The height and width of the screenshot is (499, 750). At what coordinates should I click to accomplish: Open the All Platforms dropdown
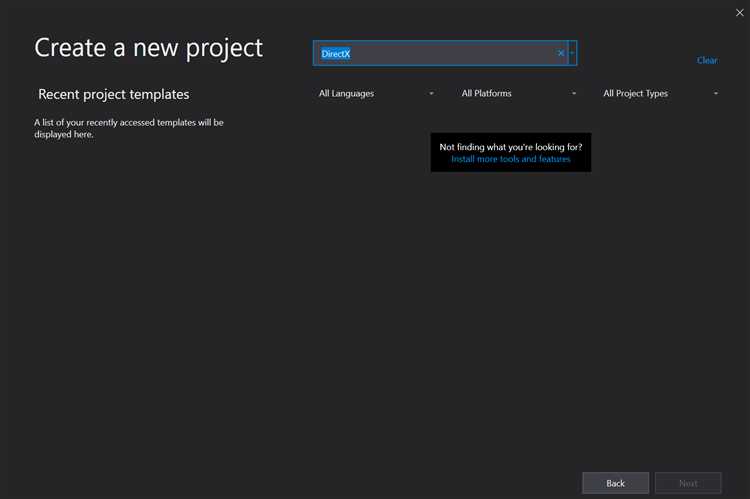tap(518, 93)
